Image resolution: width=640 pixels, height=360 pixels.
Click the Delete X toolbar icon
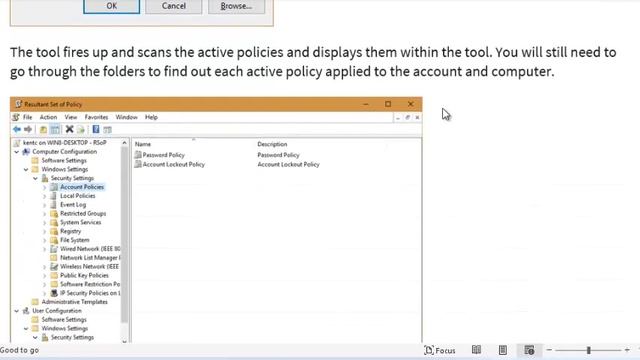(69, 129)
